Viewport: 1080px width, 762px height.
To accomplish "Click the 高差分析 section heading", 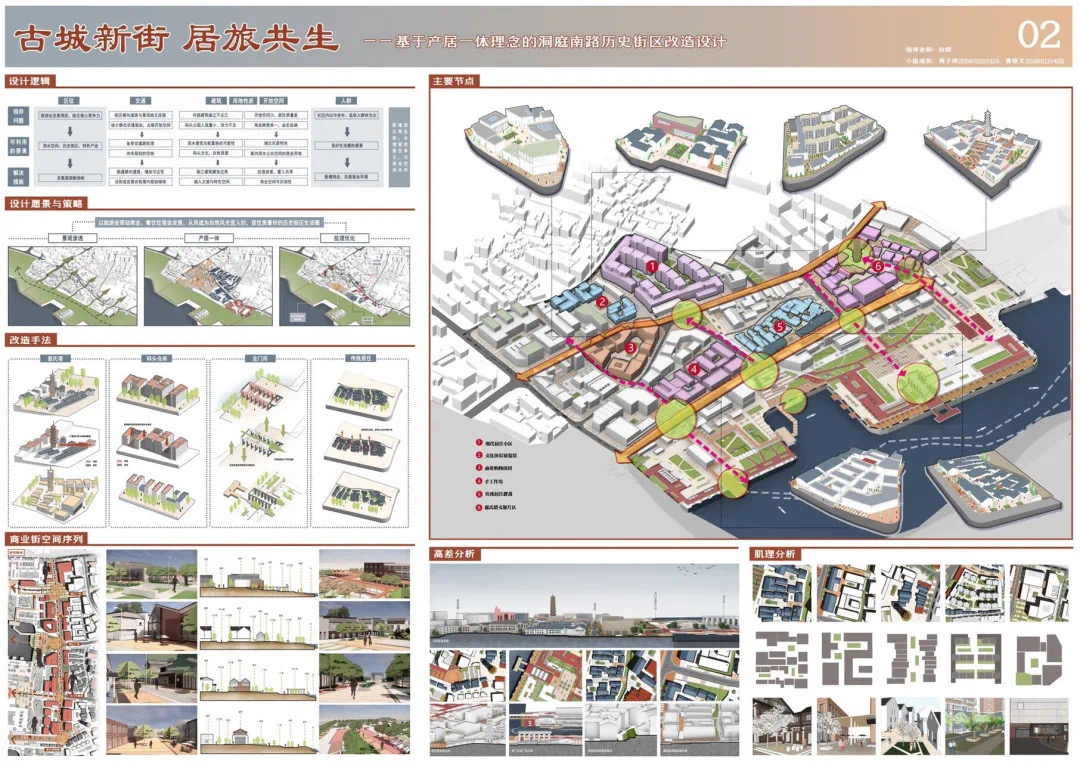I will 453,553.
